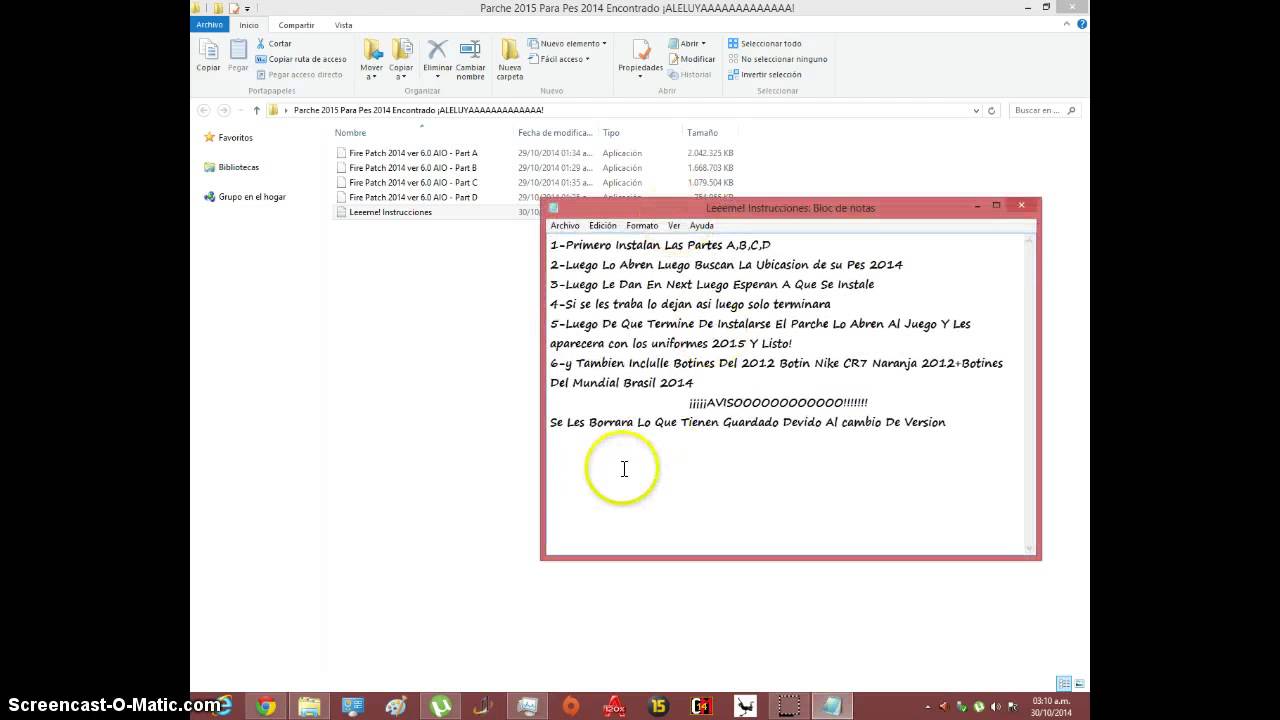Open the Notepad taskbar icon
This screenshot has height=720, width=1280.
pyautogui.click(x=833, y=706)
